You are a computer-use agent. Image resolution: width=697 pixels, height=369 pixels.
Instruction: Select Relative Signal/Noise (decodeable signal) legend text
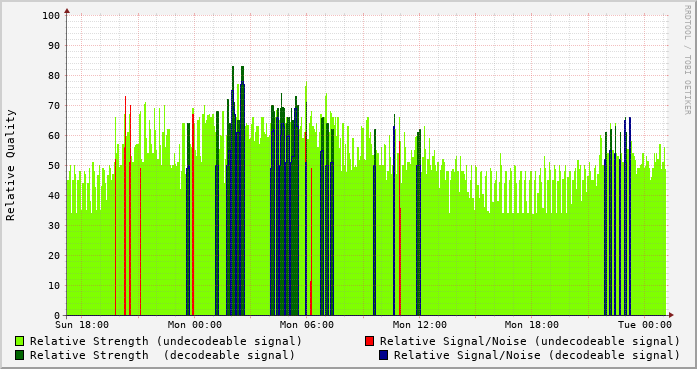coord(537,355)
